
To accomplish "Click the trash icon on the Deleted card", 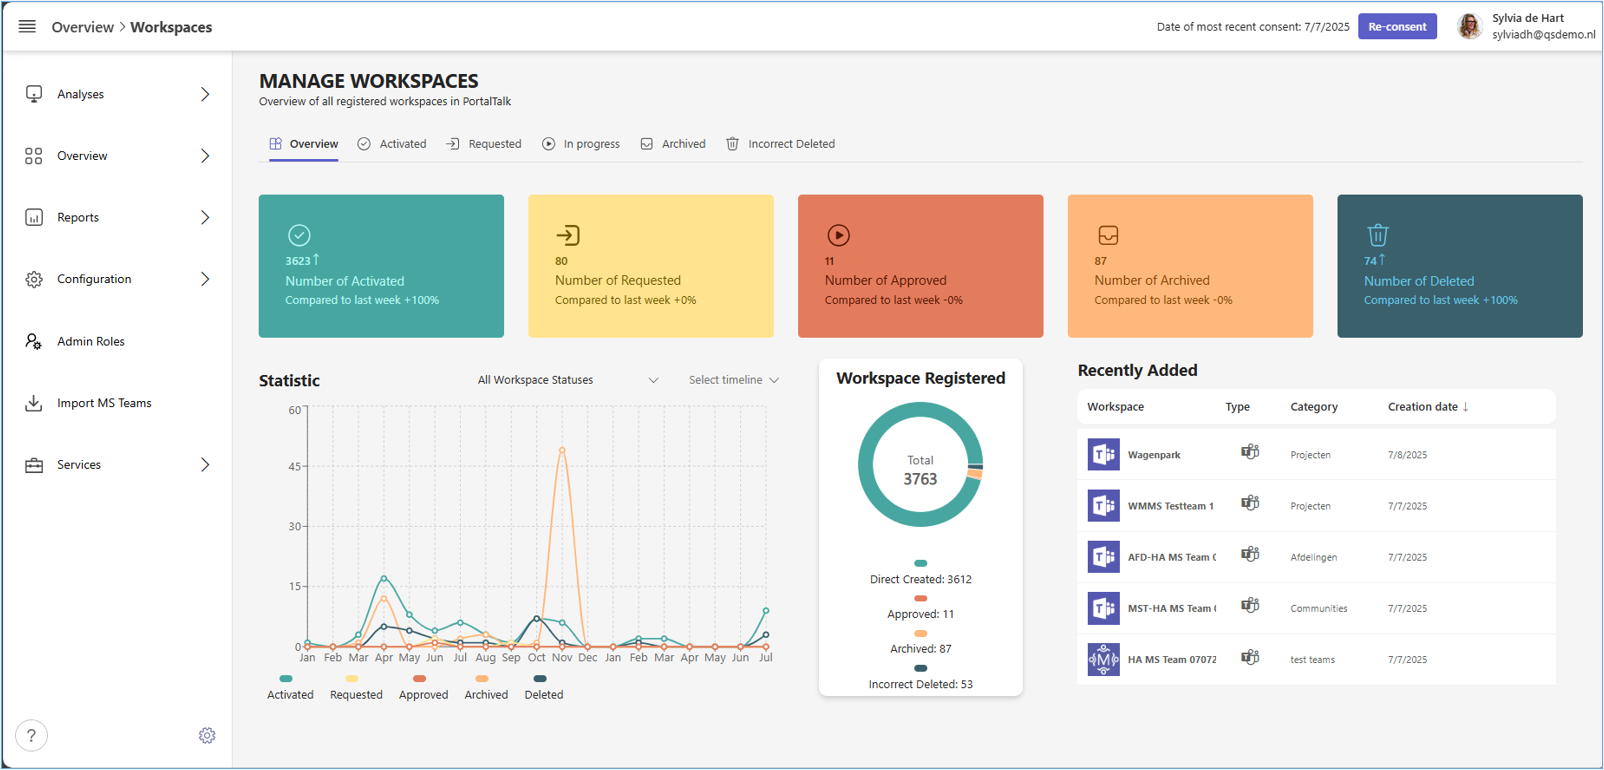I will click(x=1377, y=235).
